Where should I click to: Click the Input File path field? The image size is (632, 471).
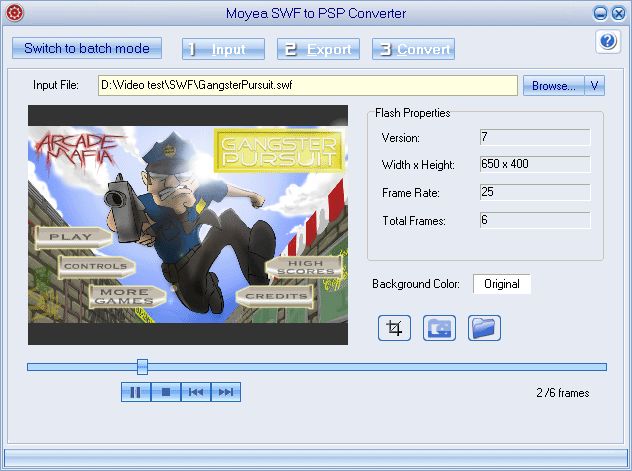click(308, 85)
